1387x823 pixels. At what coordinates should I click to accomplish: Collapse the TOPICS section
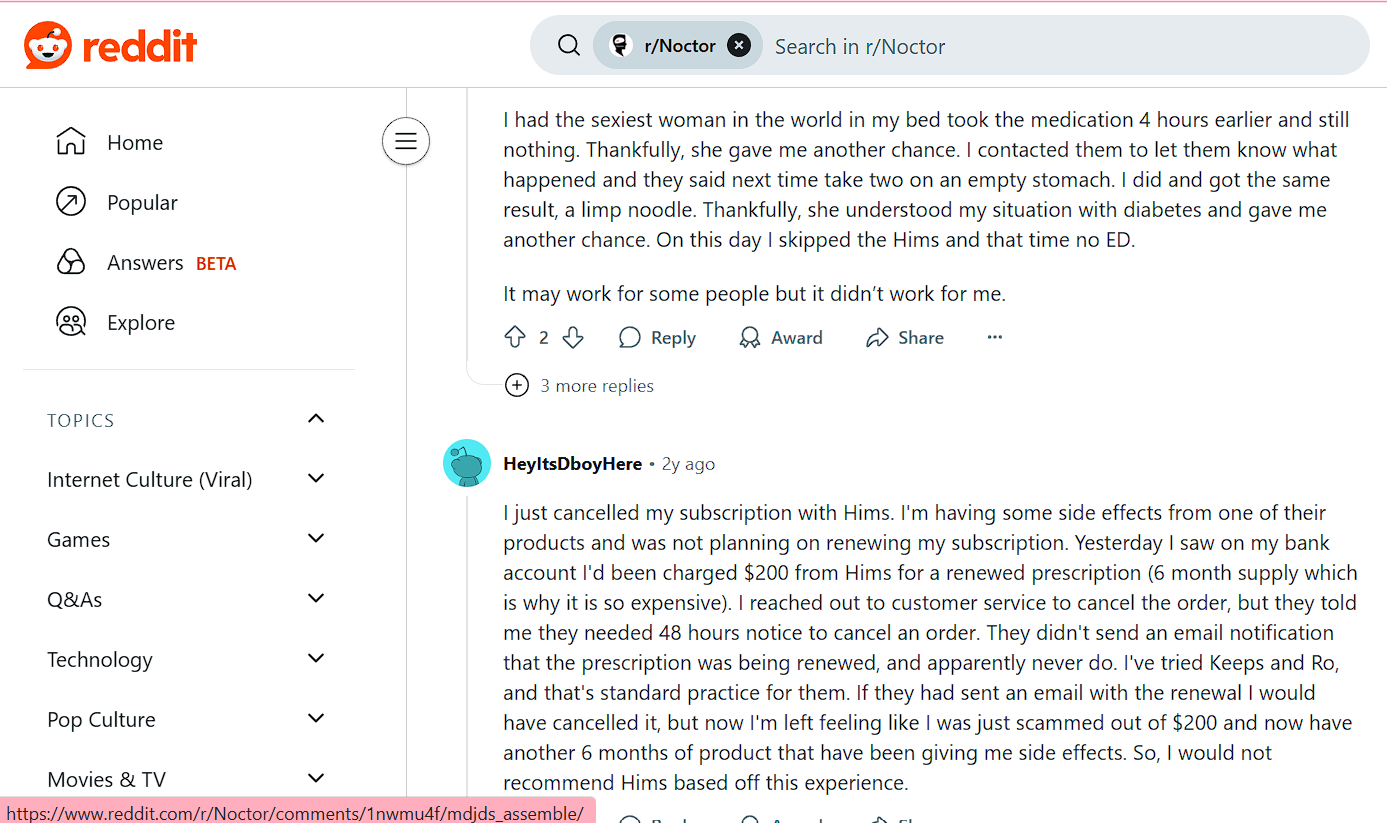(316, 419)
